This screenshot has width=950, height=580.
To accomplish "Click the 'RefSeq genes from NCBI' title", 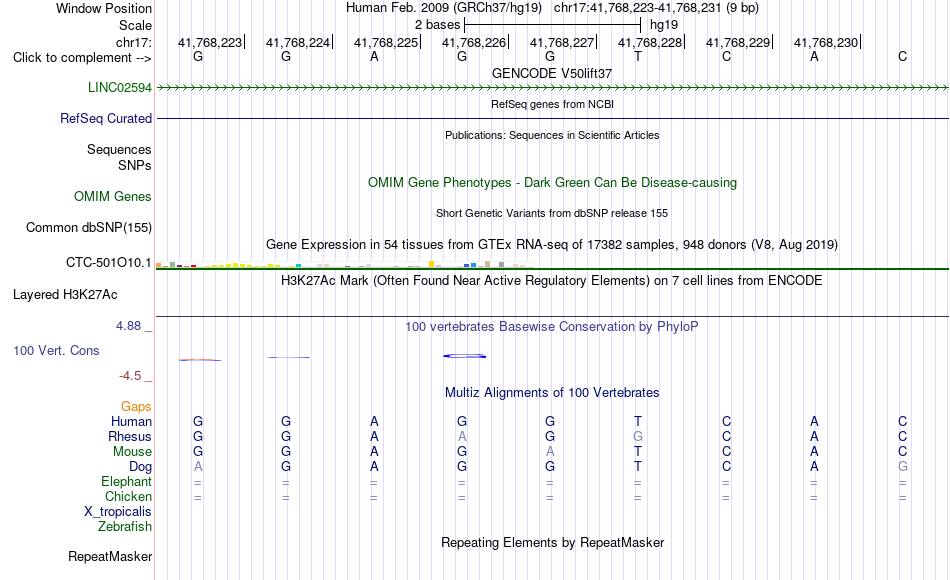I will [x=553, y=104].
